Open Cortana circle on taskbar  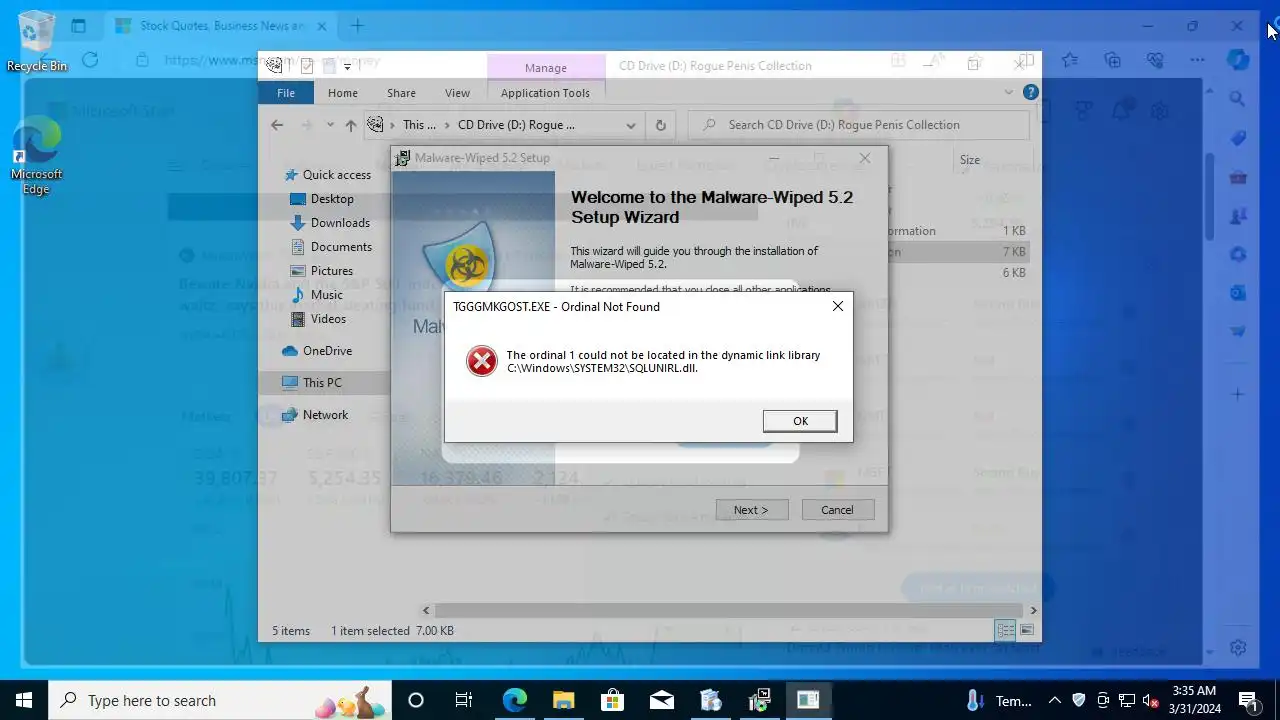pos(416,700)
